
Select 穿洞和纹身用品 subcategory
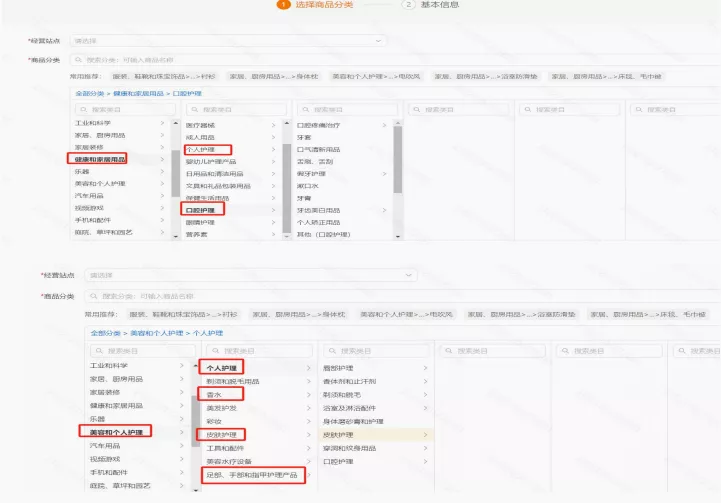click(349, 448)
